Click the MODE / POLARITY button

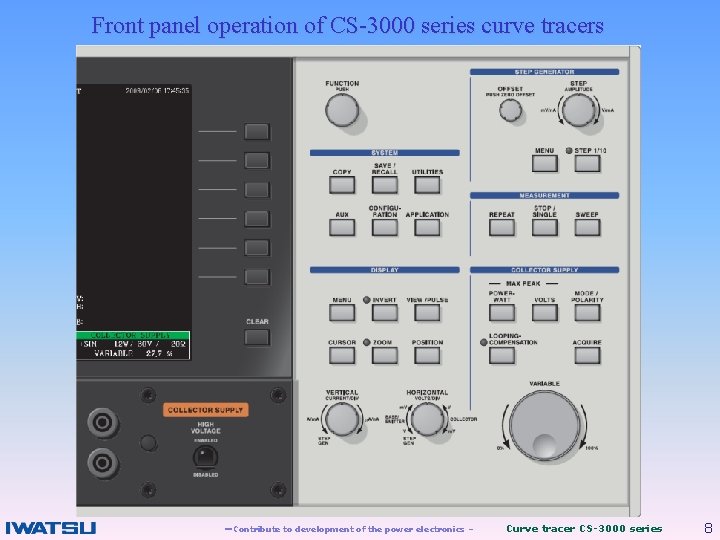587,313
